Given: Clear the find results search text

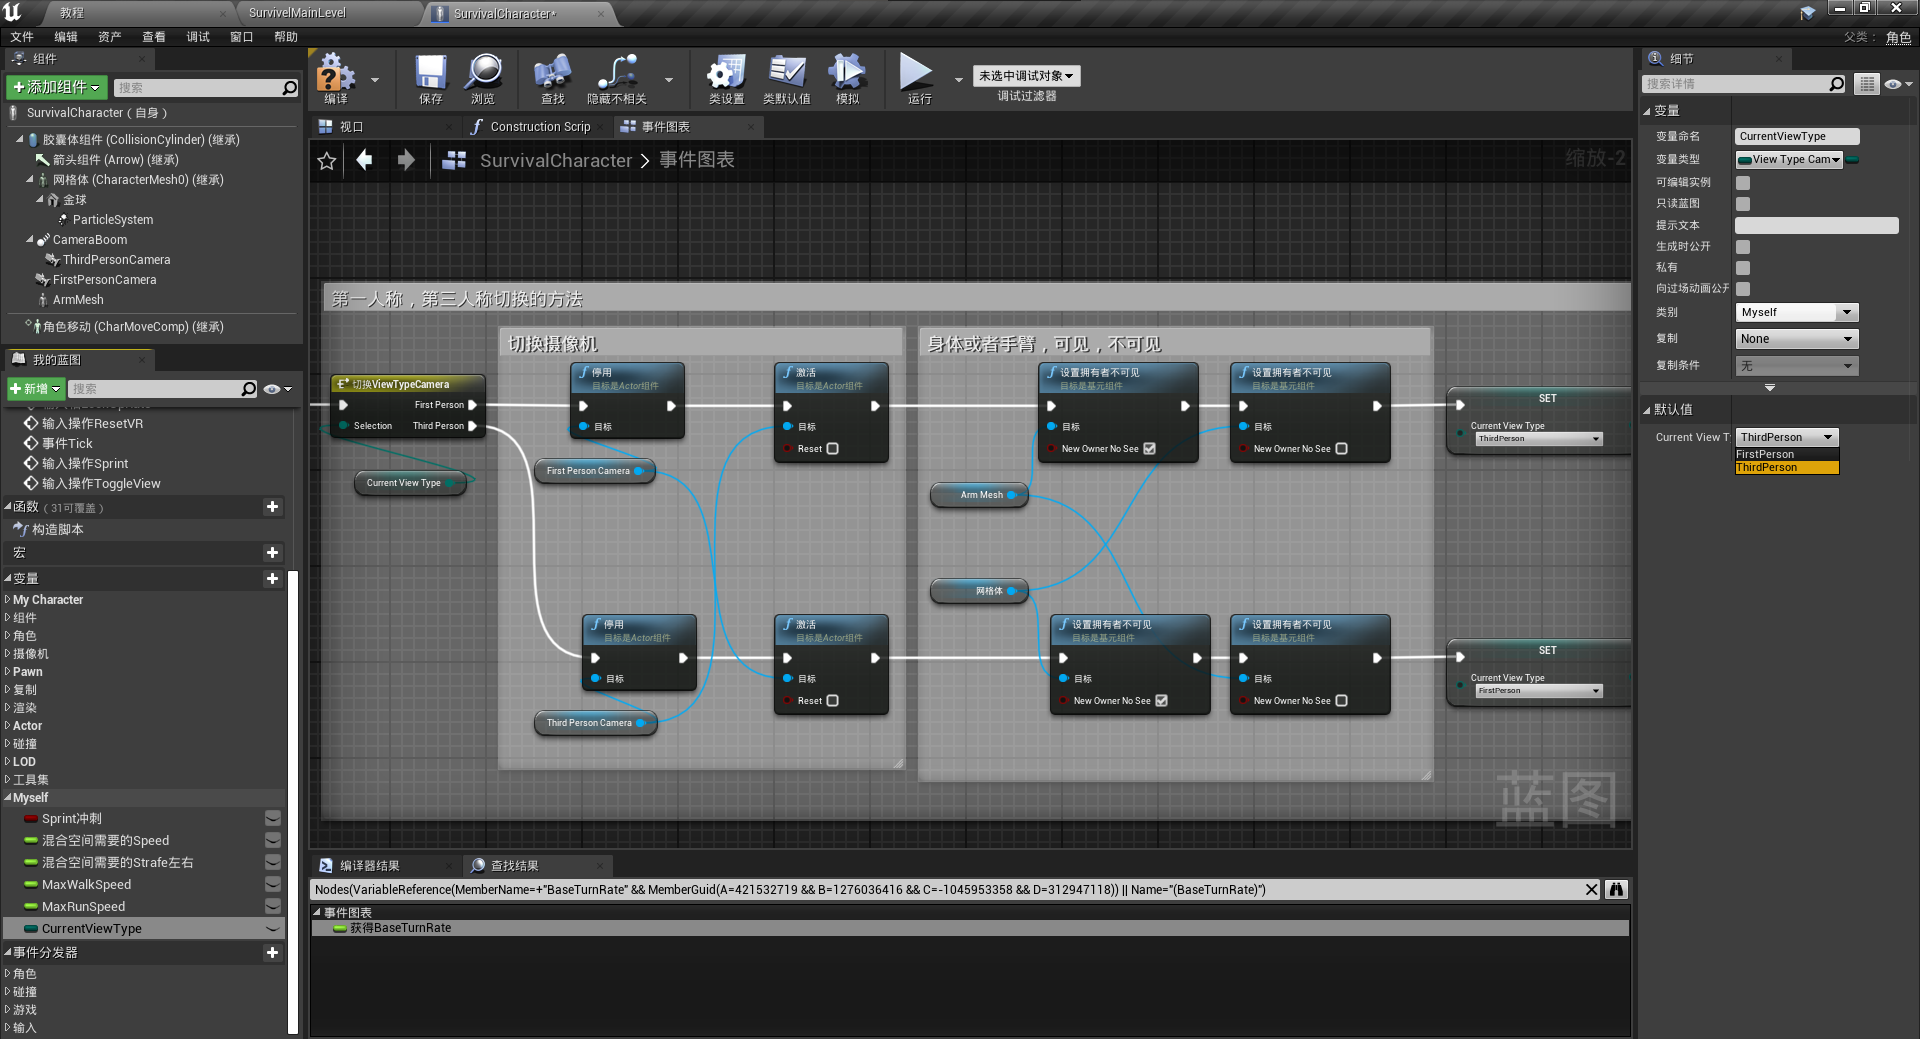Looking at the screenshot, I should 1591,889.
